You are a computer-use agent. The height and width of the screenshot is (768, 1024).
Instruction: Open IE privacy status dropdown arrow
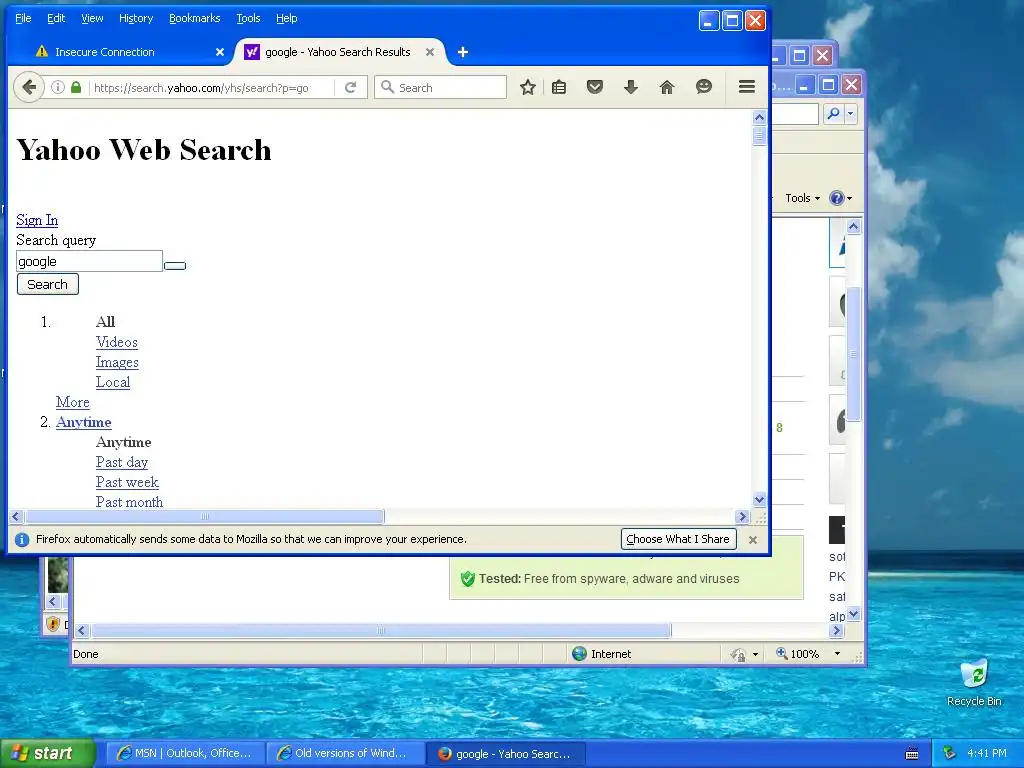(756, 654)
